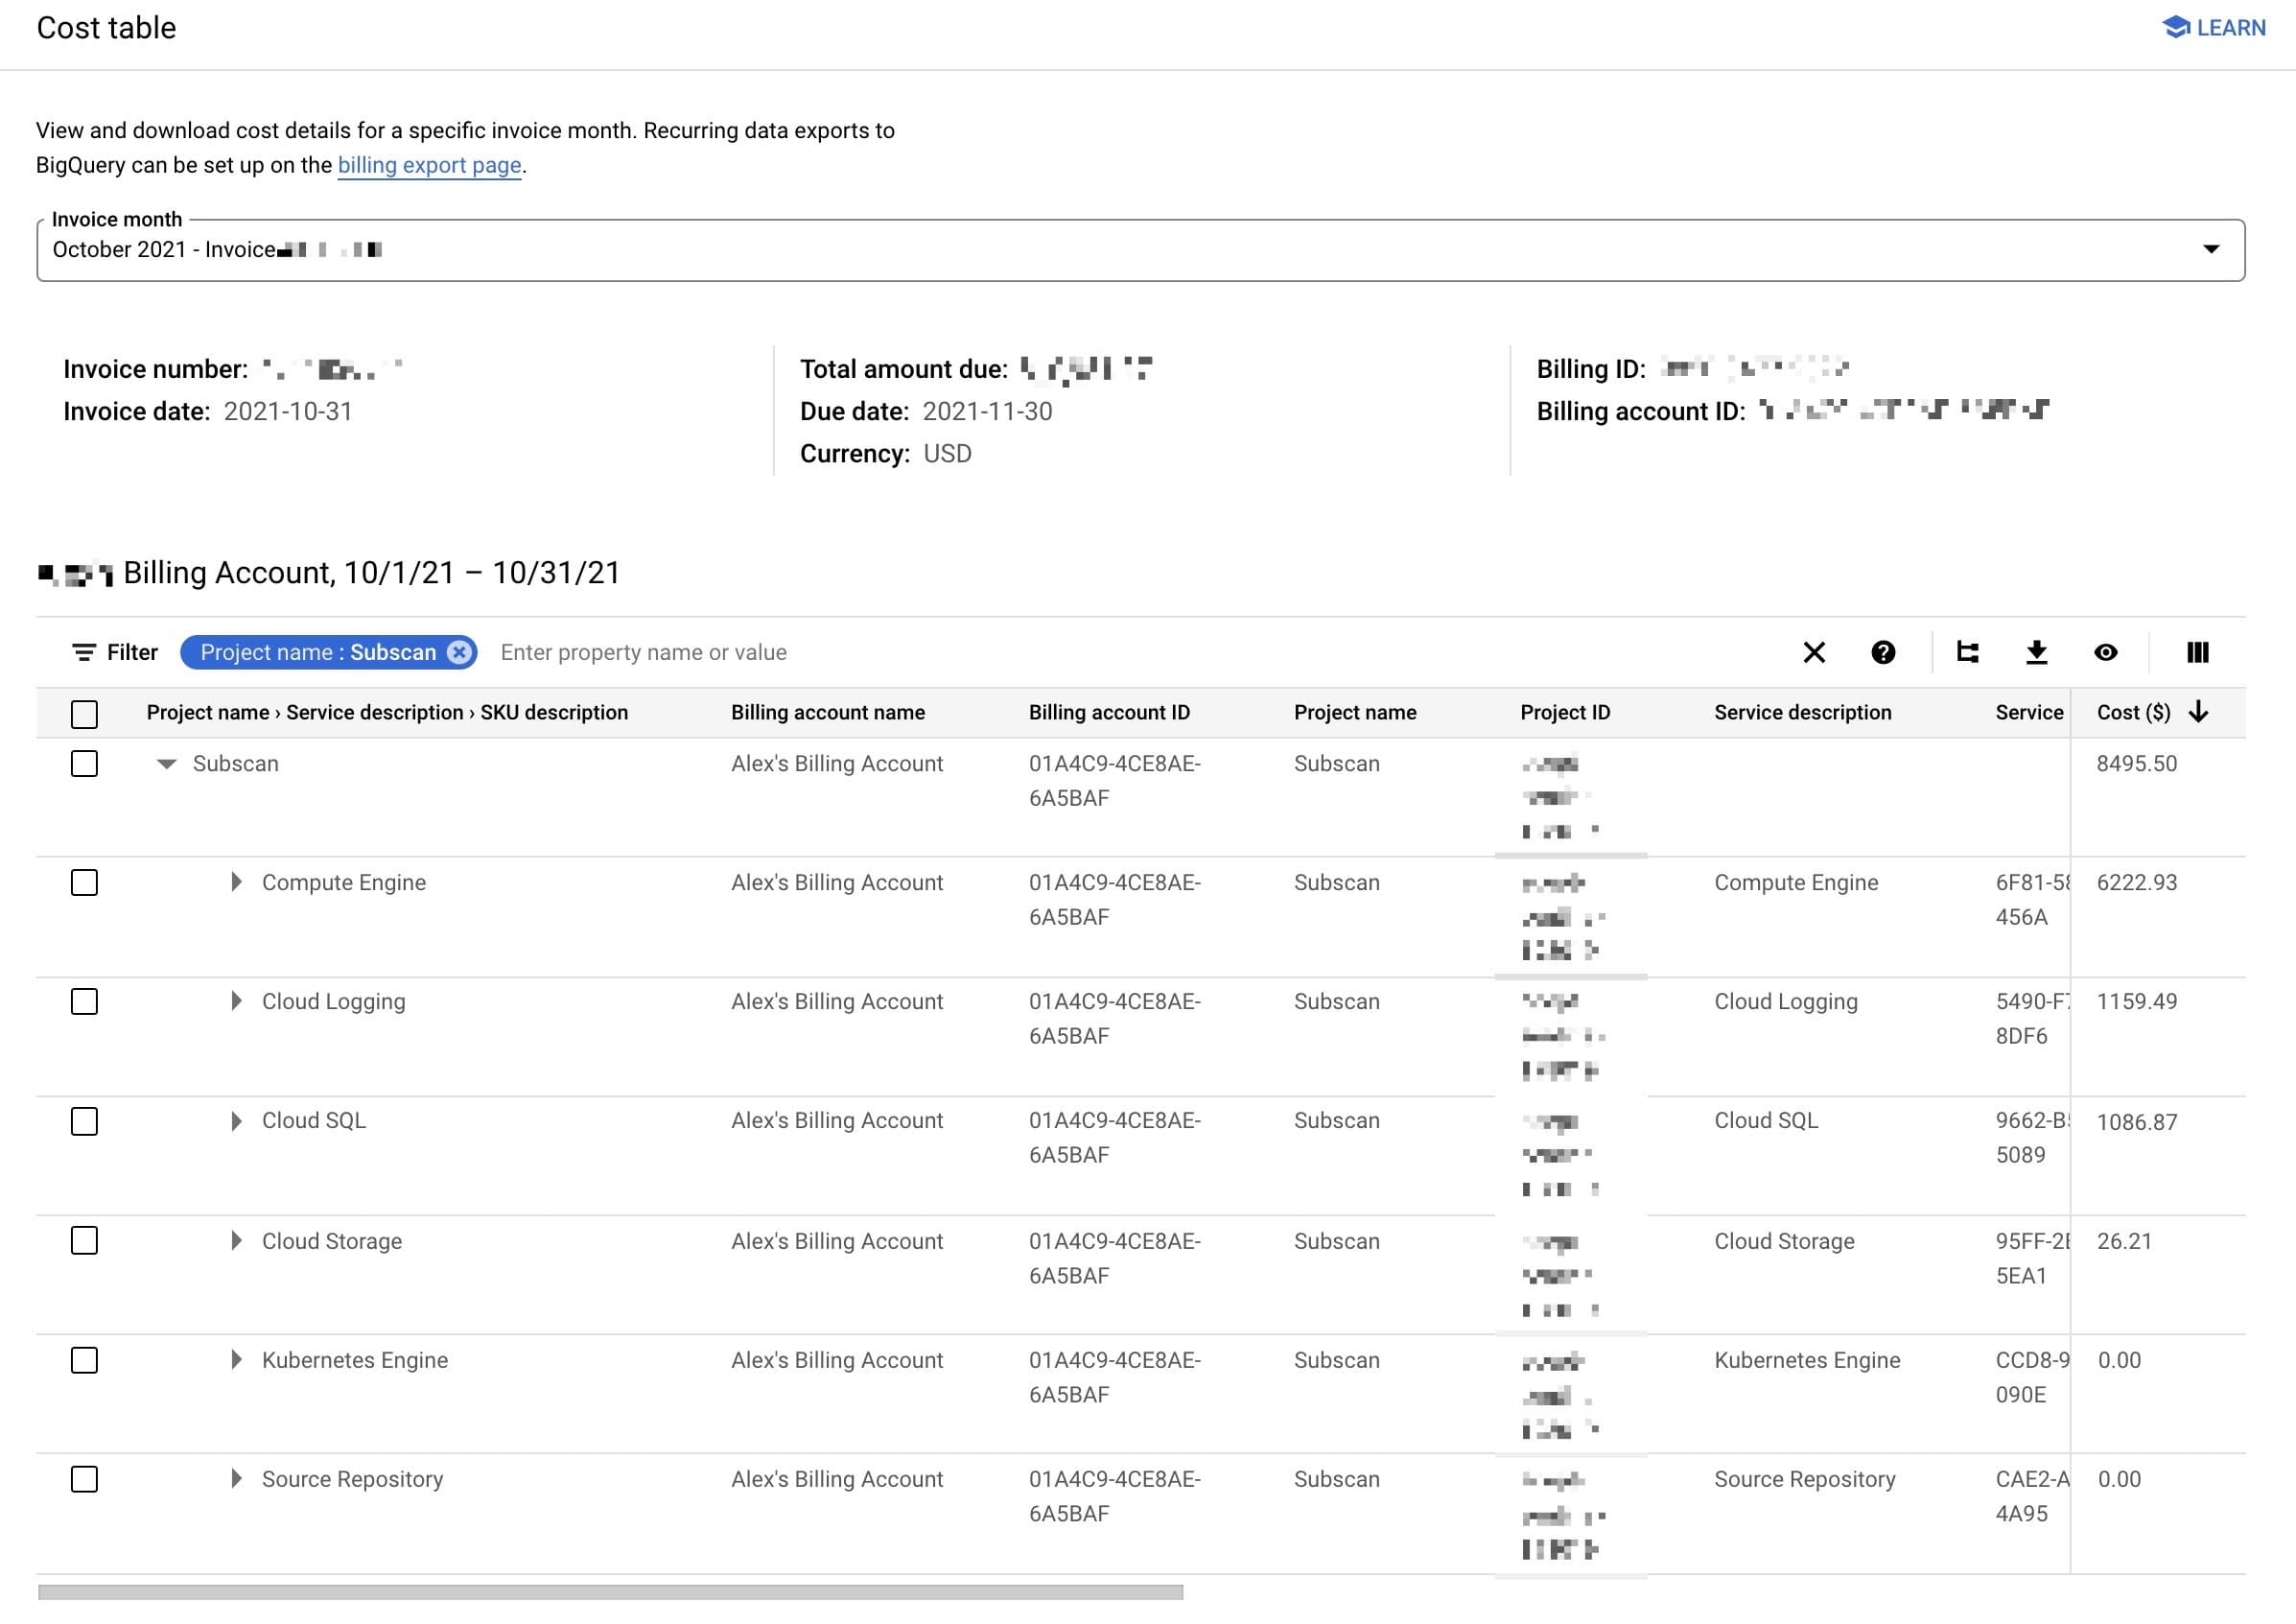Sort by Cost descending arrow
This screenshot has height=1624, width=2296.
tap(2198, 712)
